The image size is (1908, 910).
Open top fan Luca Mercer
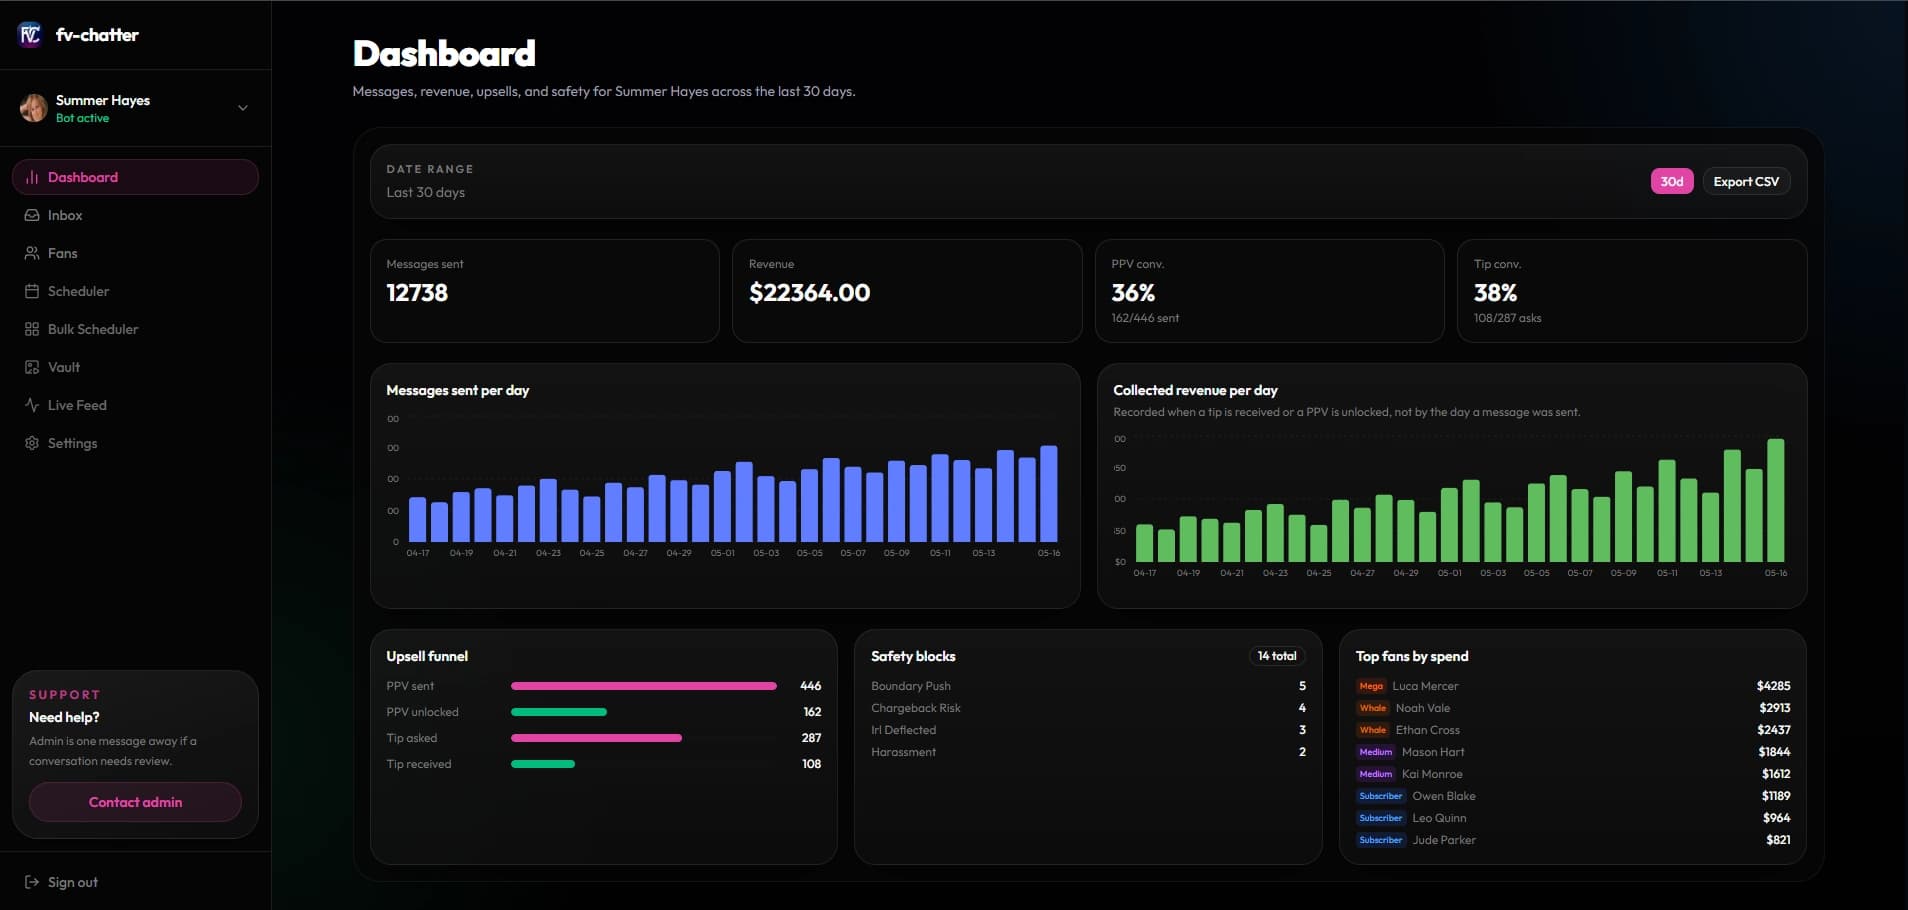(1425, 686)
